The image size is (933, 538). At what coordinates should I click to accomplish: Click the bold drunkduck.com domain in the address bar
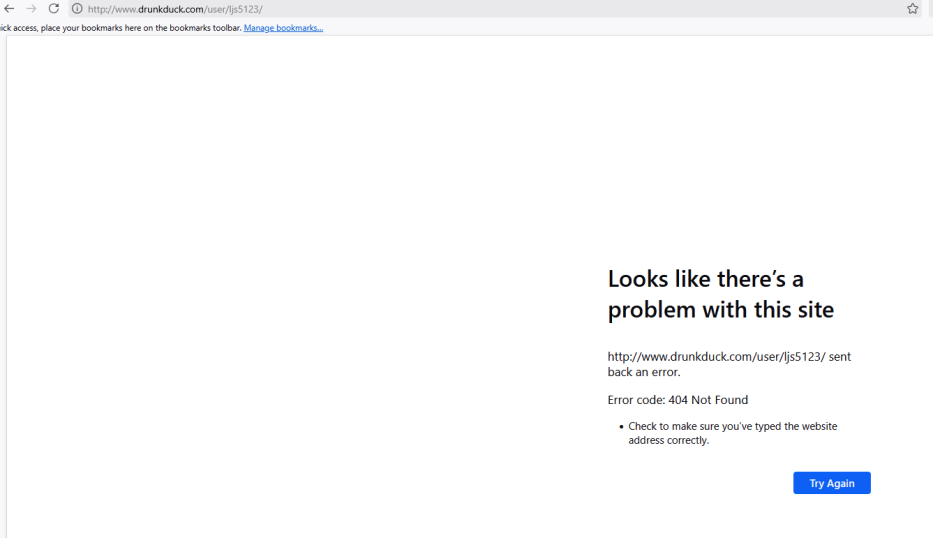(x=171, y=9)
